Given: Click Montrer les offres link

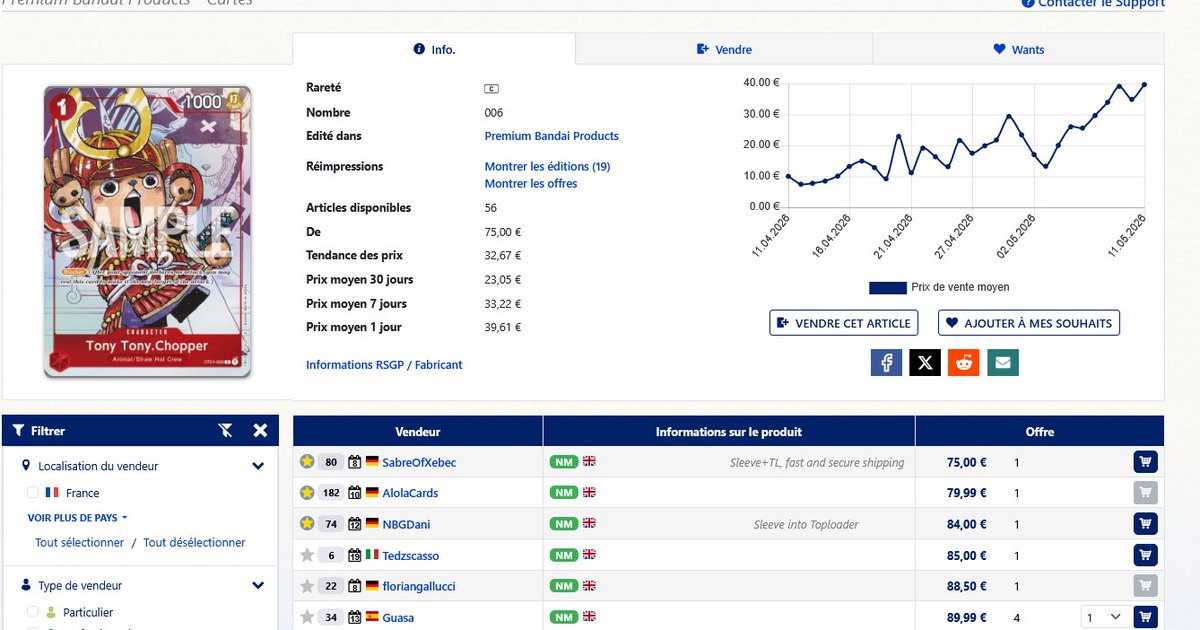Looking at the screenshot, I should 531,183.
